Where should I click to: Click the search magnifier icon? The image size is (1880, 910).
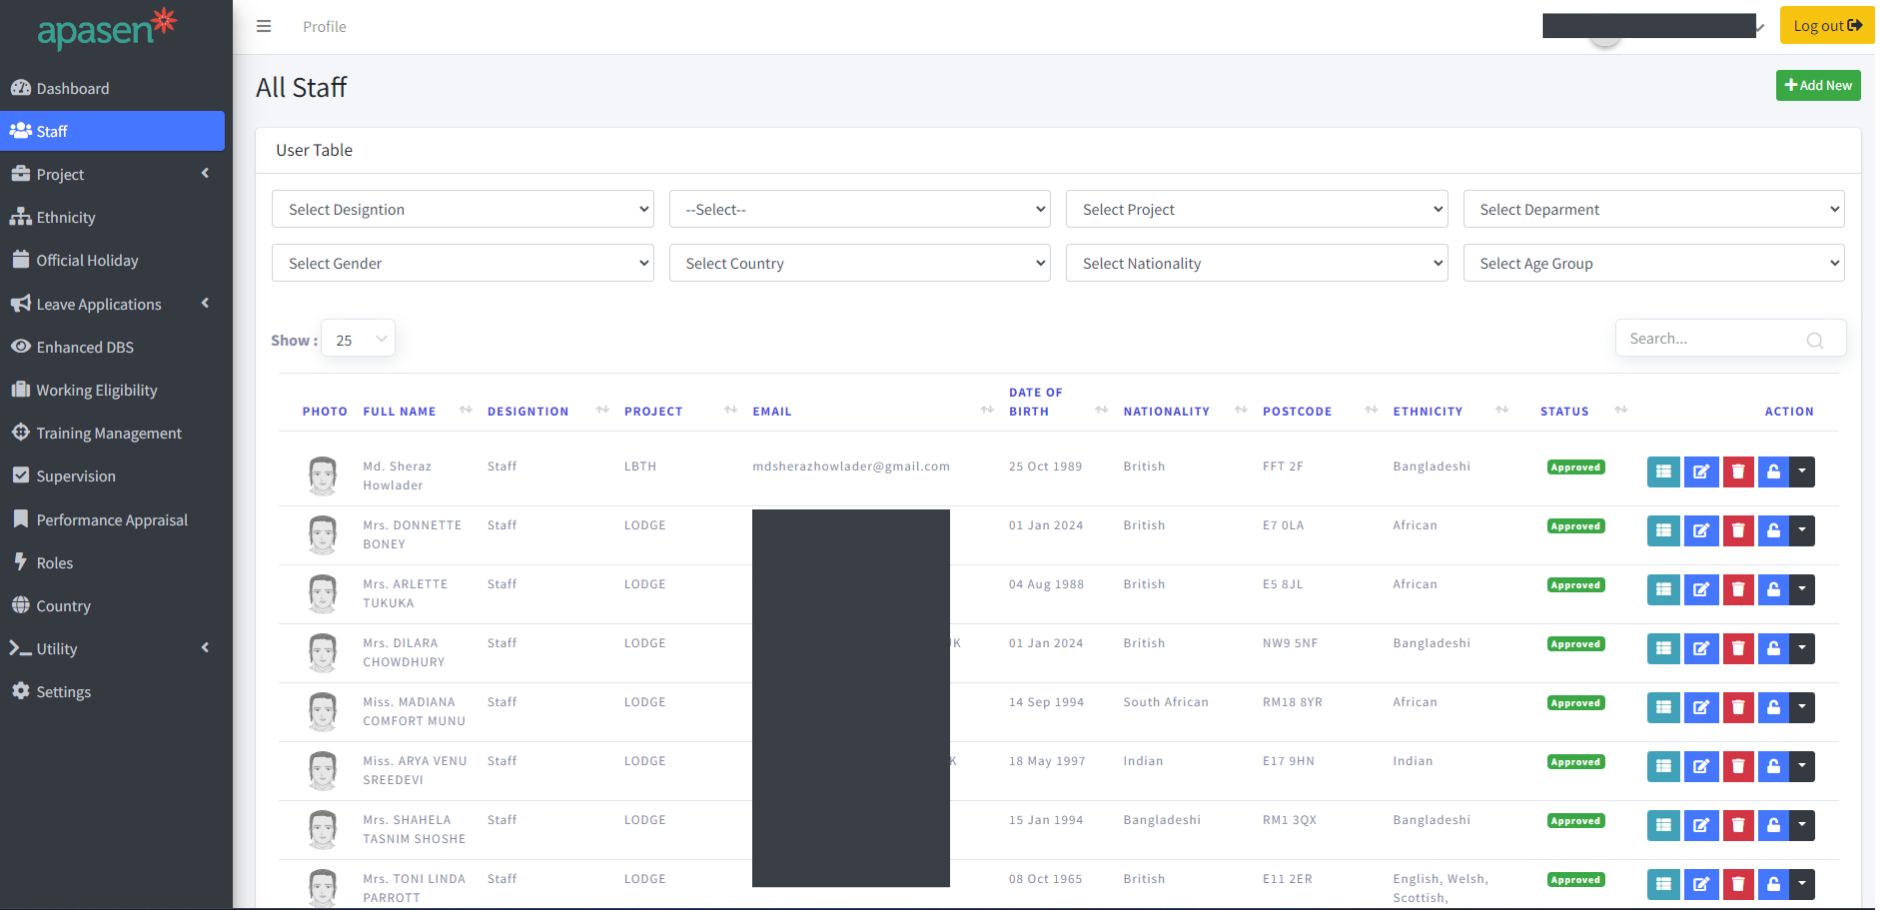tap(1814, 340)
